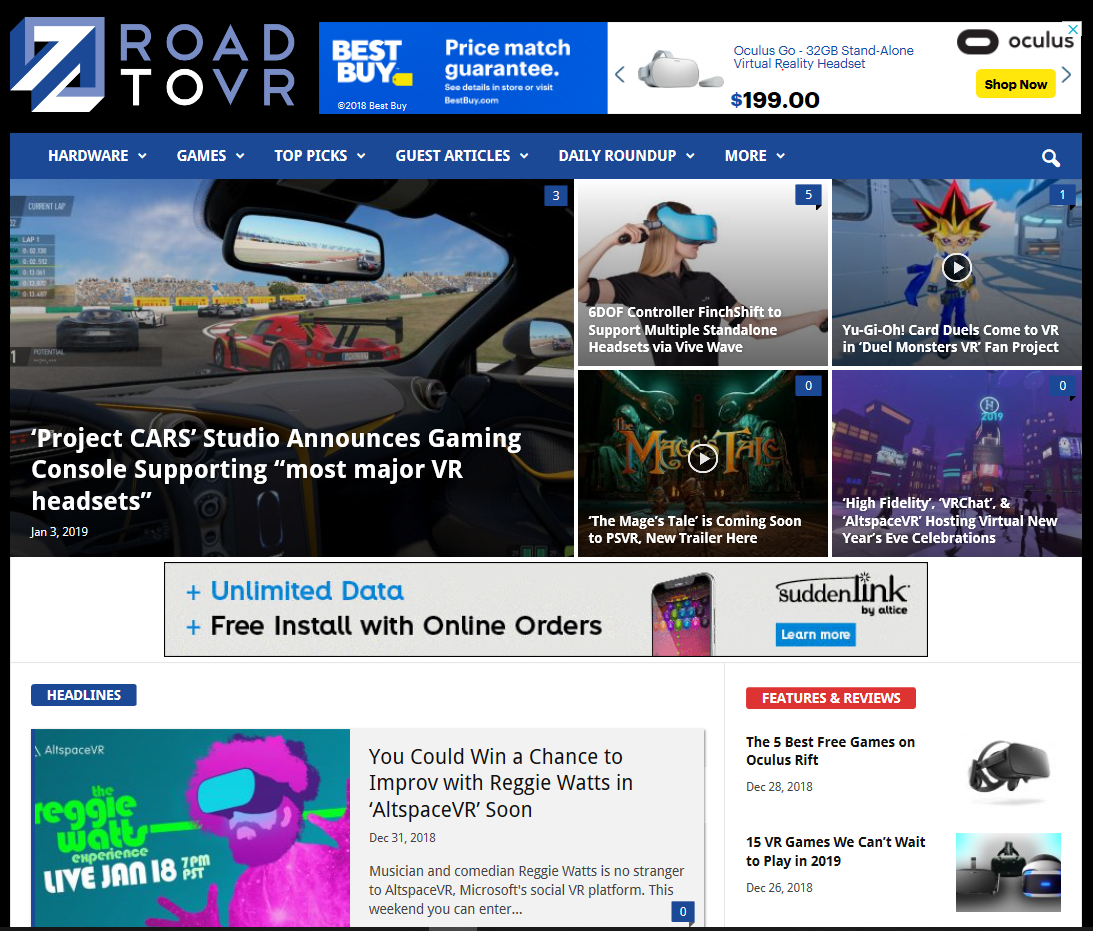The image size is (1093, 931).
Task: Click the Unlimited Data text in Suddenlink ad
Action: [x=307, y=591]
